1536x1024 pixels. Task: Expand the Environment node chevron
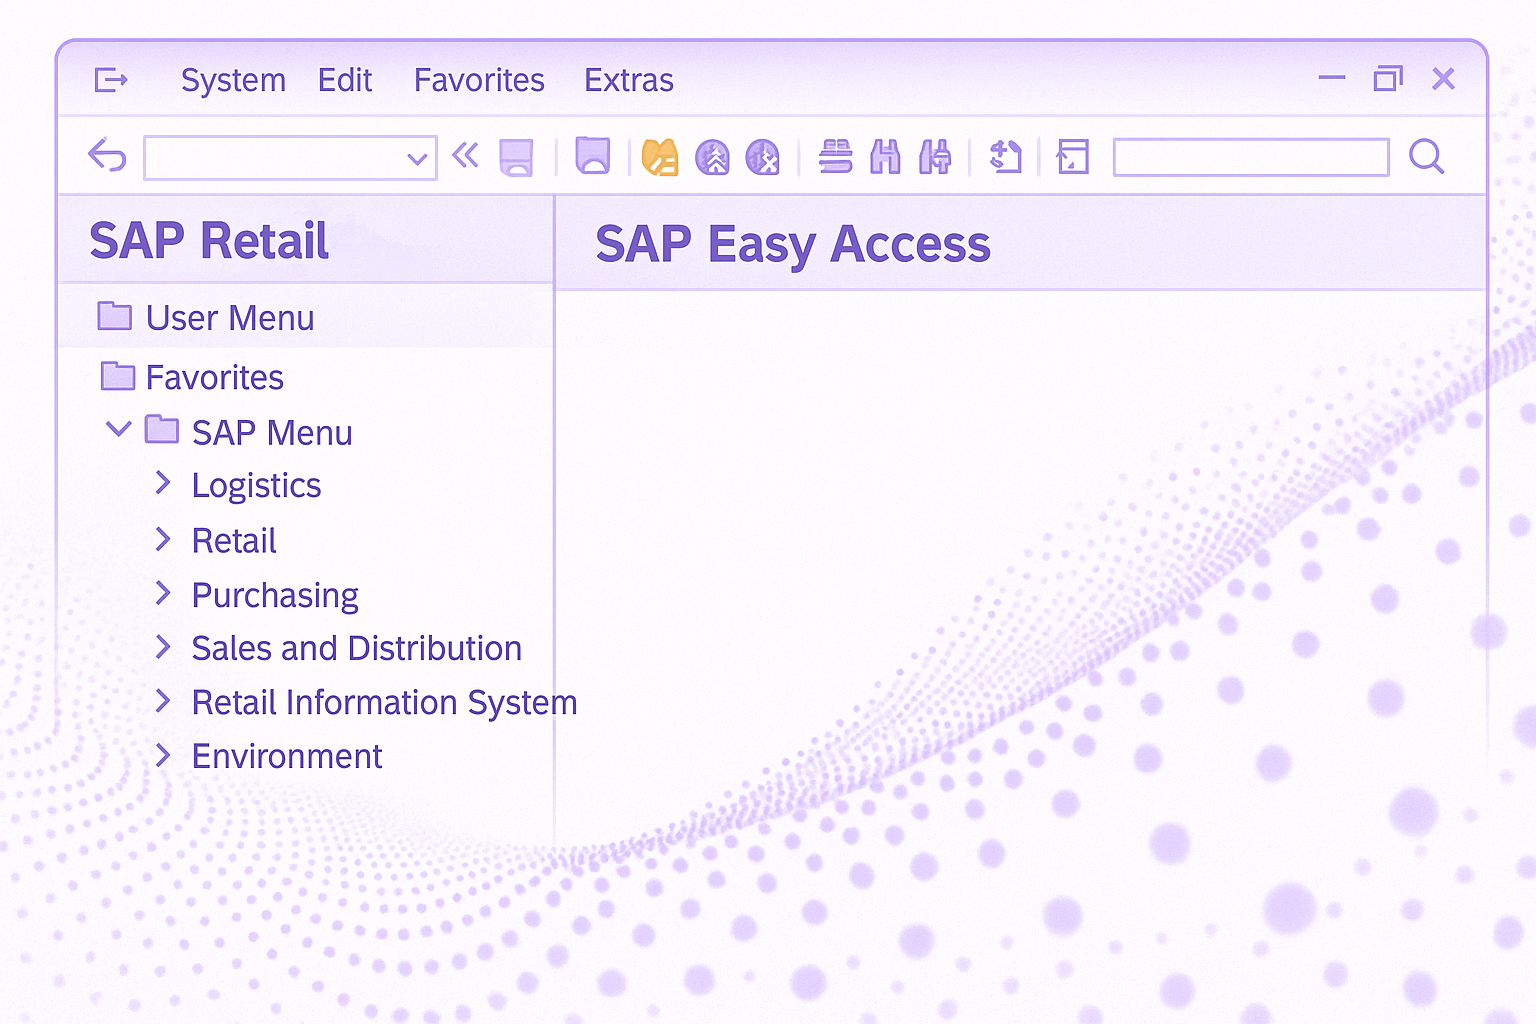(163, 755)
